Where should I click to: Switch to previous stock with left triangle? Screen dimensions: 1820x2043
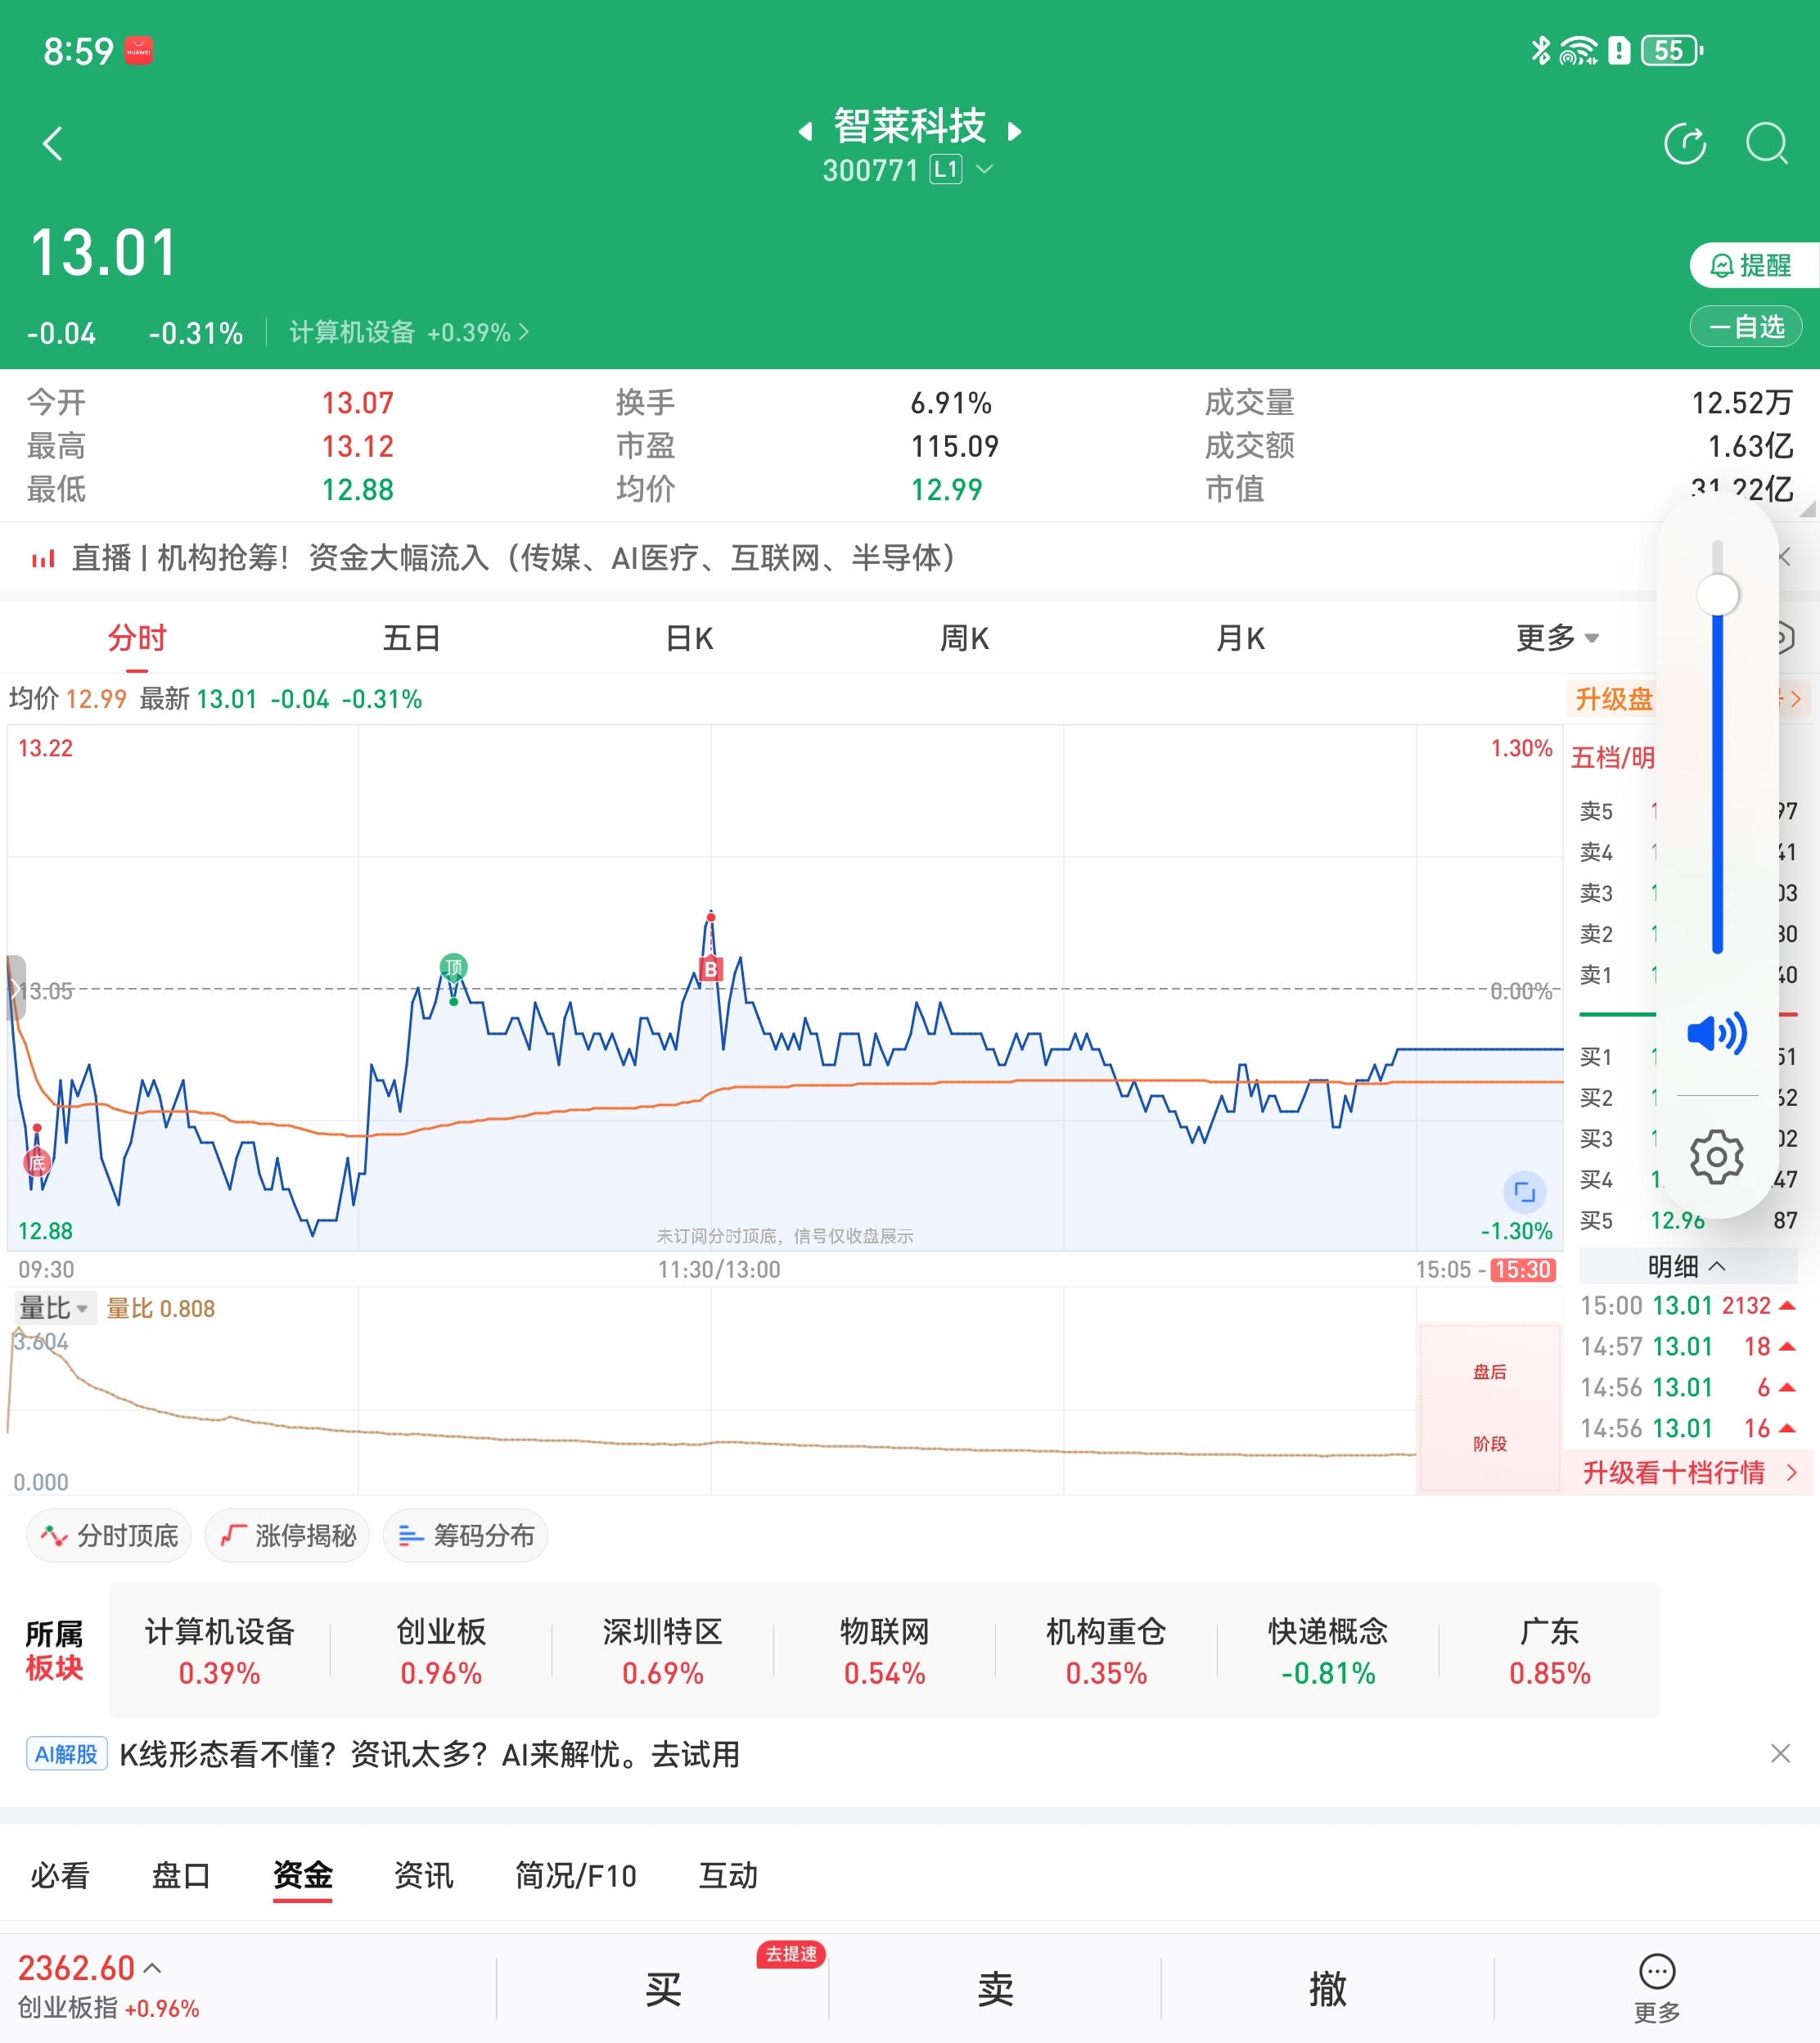(x=805, y=131)
